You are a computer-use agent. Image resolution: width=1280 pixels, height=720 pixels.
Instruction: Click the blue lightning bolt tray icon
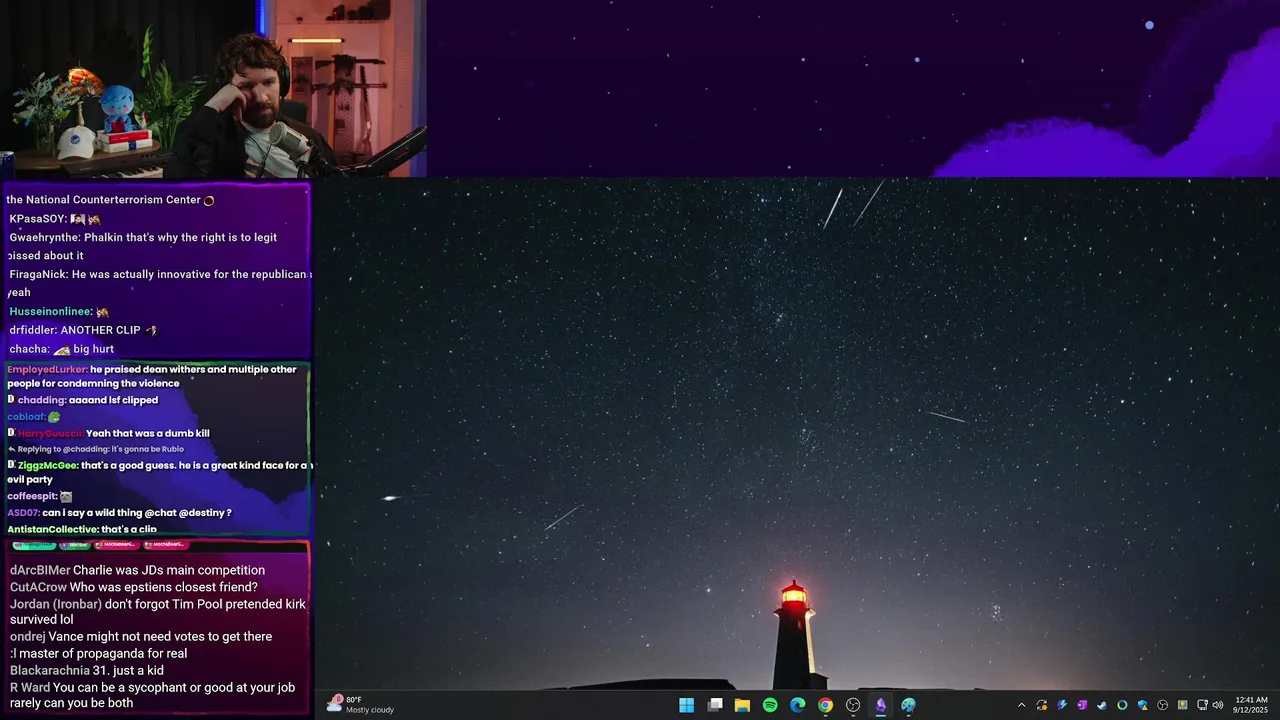1062,705
